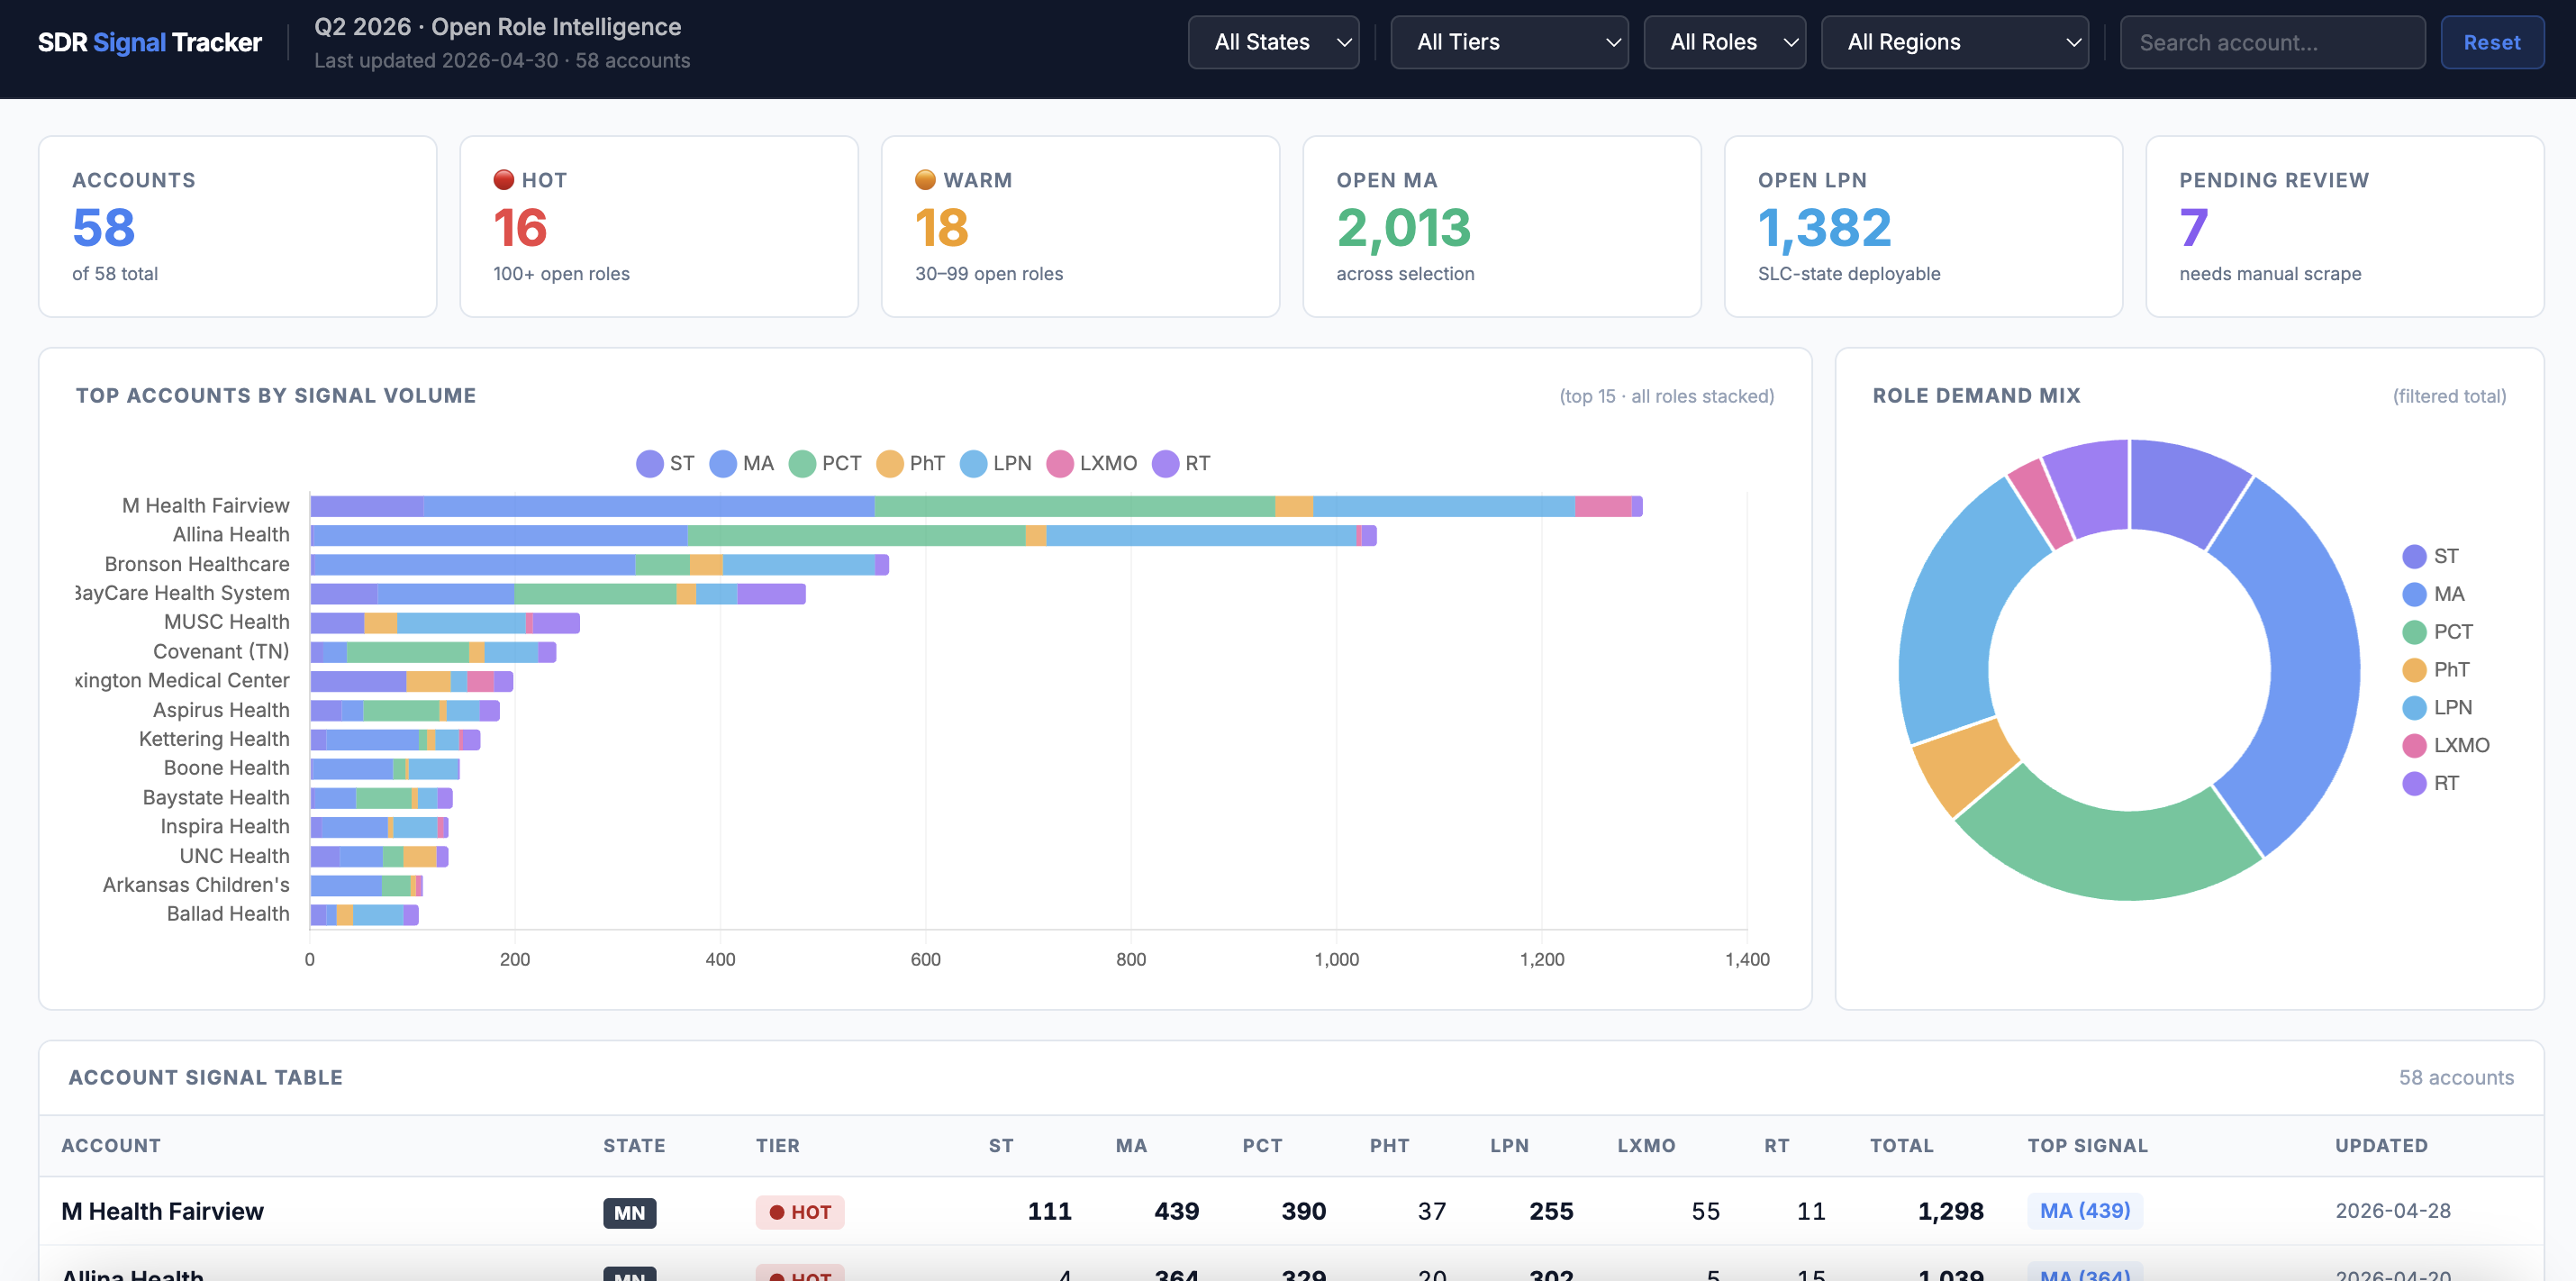
Task: Sort table by LPN column header
Action: coord(1509,1146)
